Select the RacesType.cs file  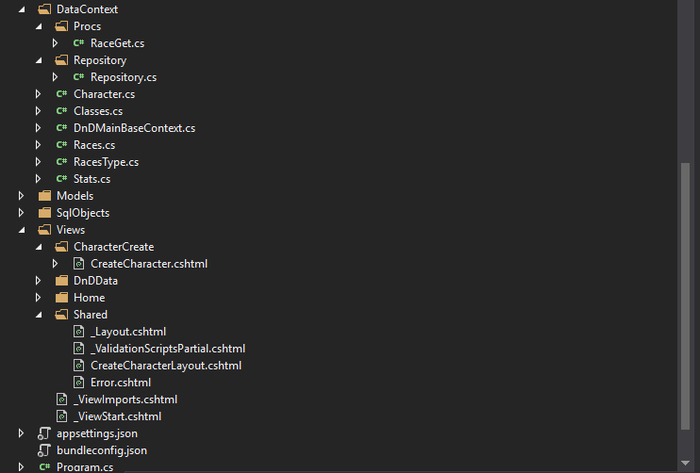105,161
